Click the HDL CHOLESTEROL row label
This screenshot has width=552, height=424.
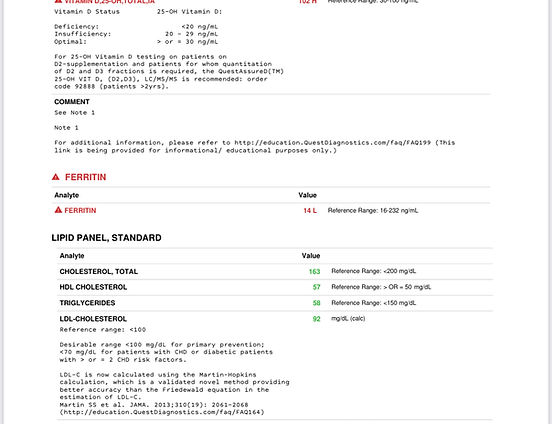coord(93,287)
